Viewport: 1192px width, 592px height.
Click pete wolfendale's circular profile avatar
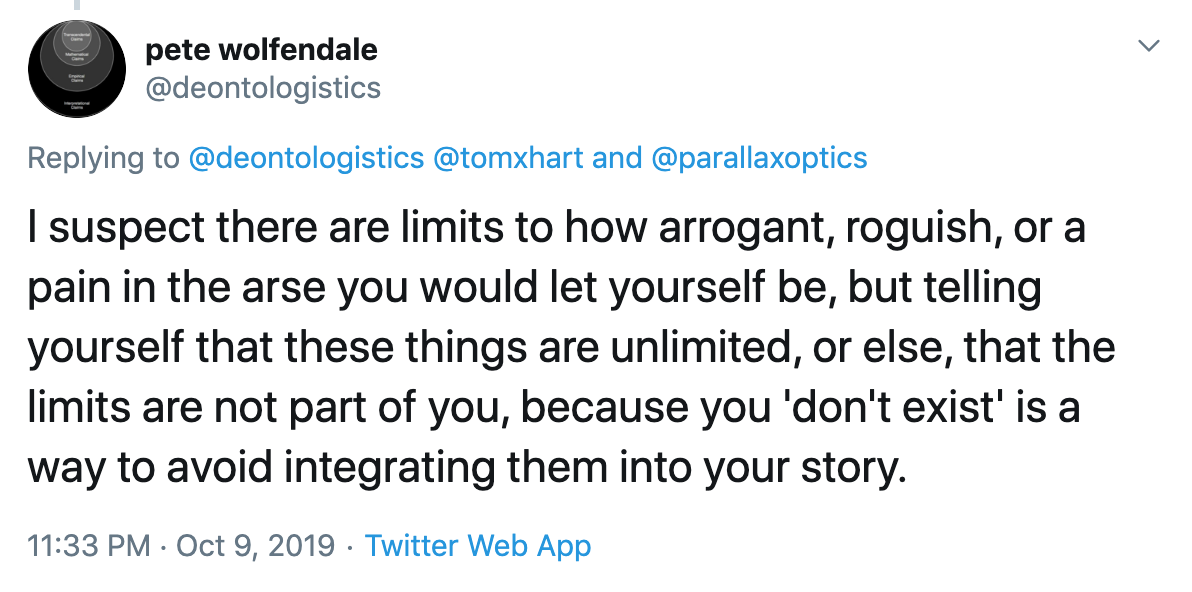tap(76, 70)
